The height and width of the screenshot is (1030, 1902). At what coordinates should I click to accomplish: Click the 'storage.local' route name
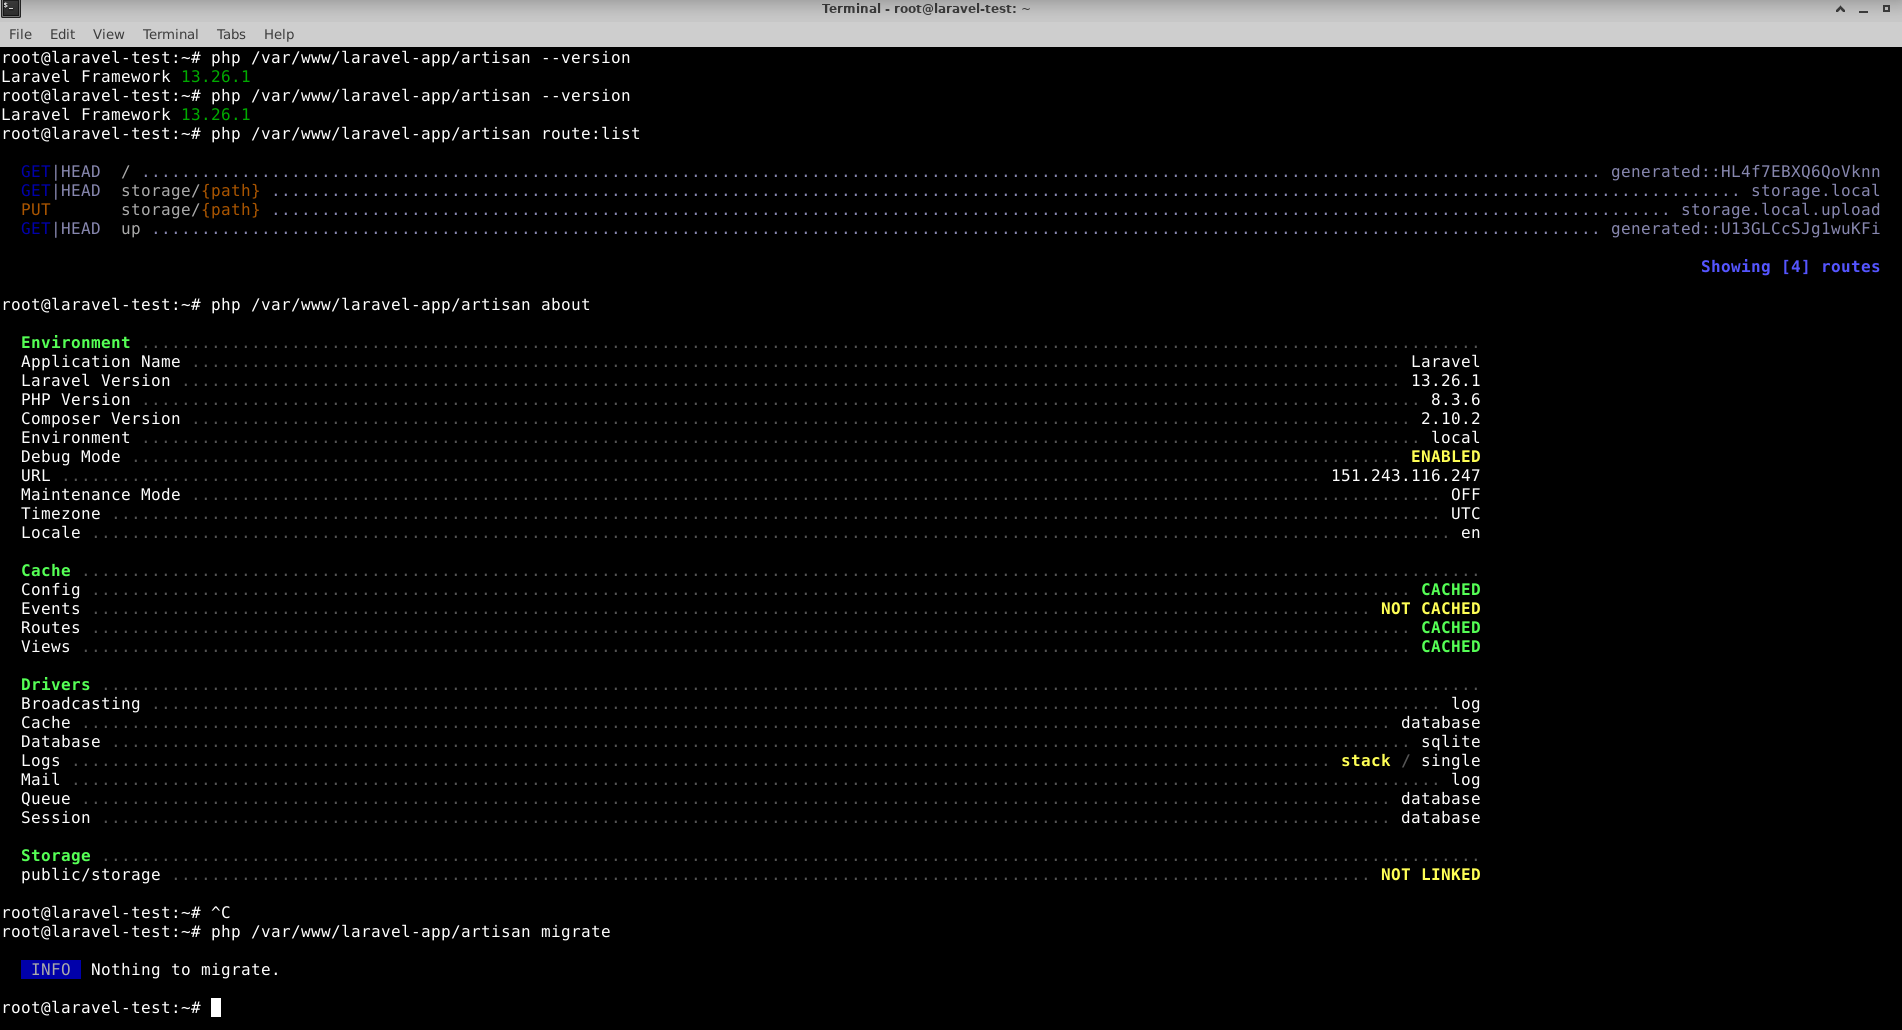(1815, 191)
